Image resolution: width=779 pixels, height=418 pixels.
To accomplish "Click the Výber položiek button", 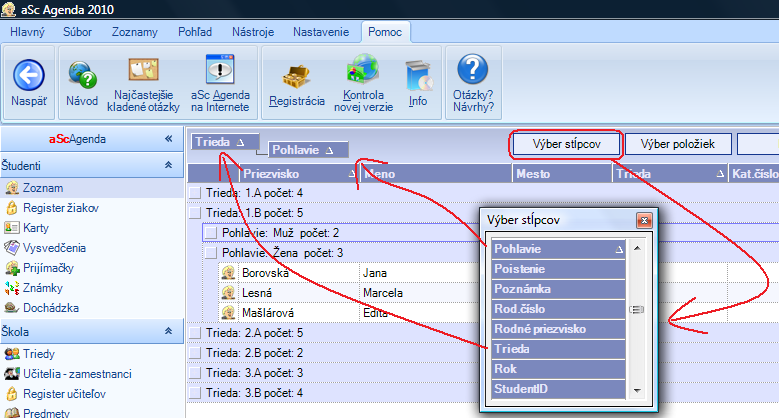I will 678,144.
